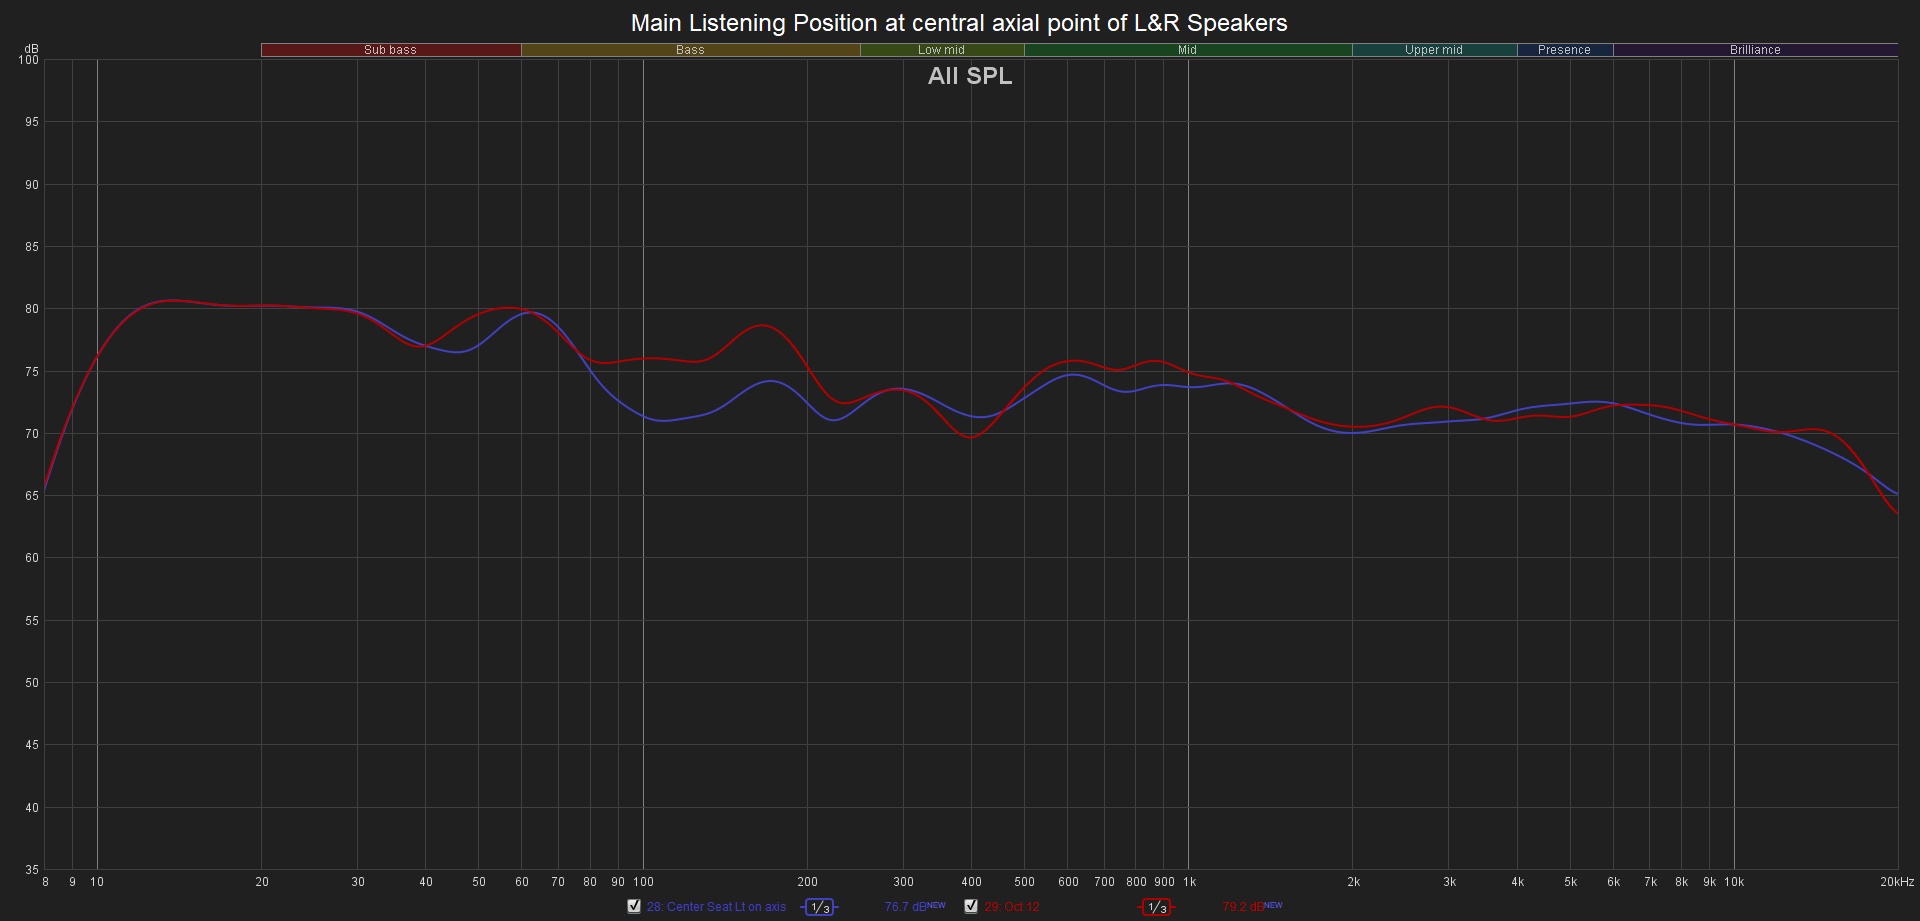The image size is (1920, 921).
Task: Click the 1k frequency axis label
Action: coord(1190,882)
